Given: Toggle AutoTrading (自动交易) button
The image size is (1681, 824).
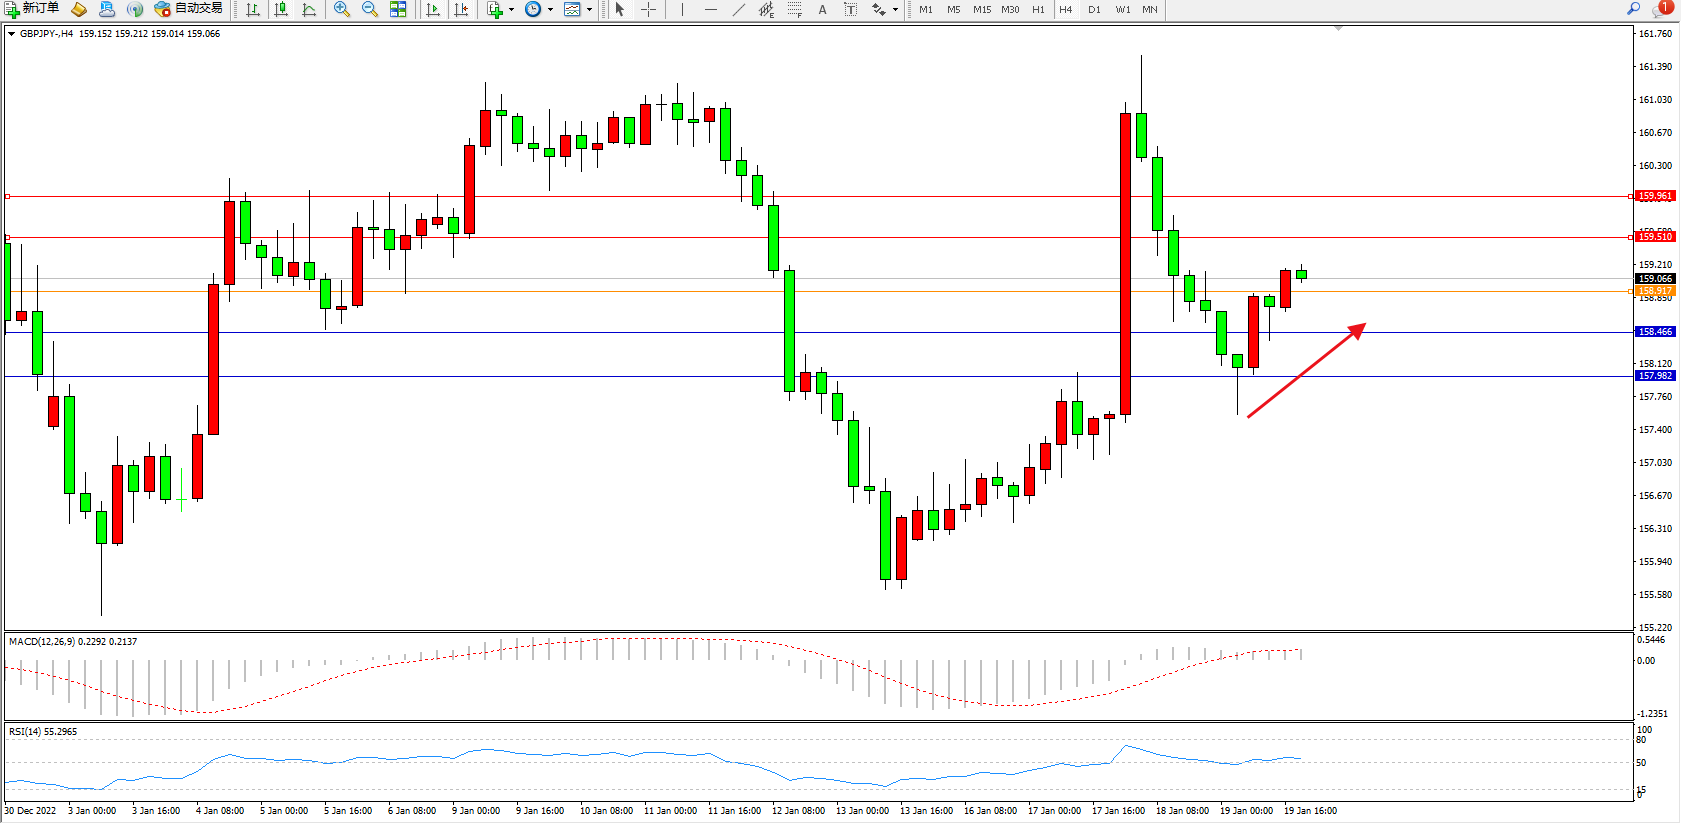Looking at the screenshot, I should [x=188, y=9].
